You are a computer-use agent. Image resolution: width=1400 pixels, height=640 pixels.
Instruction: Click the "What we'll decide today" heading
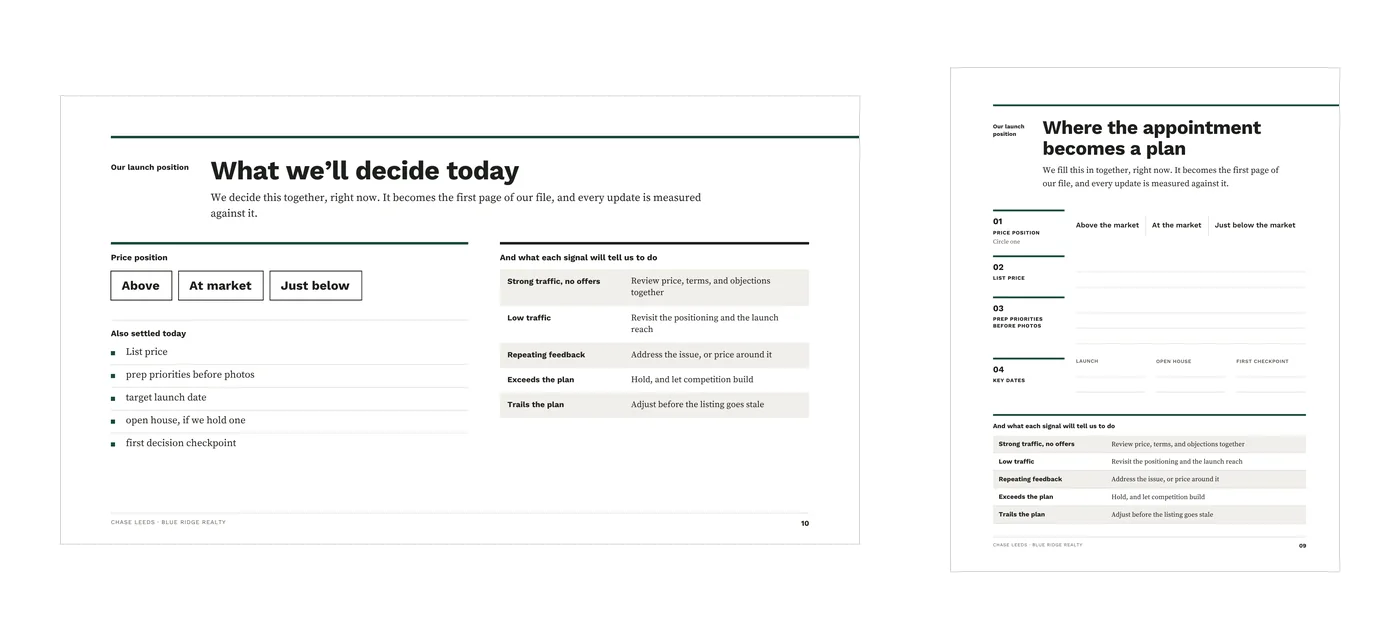pos(365,171)
